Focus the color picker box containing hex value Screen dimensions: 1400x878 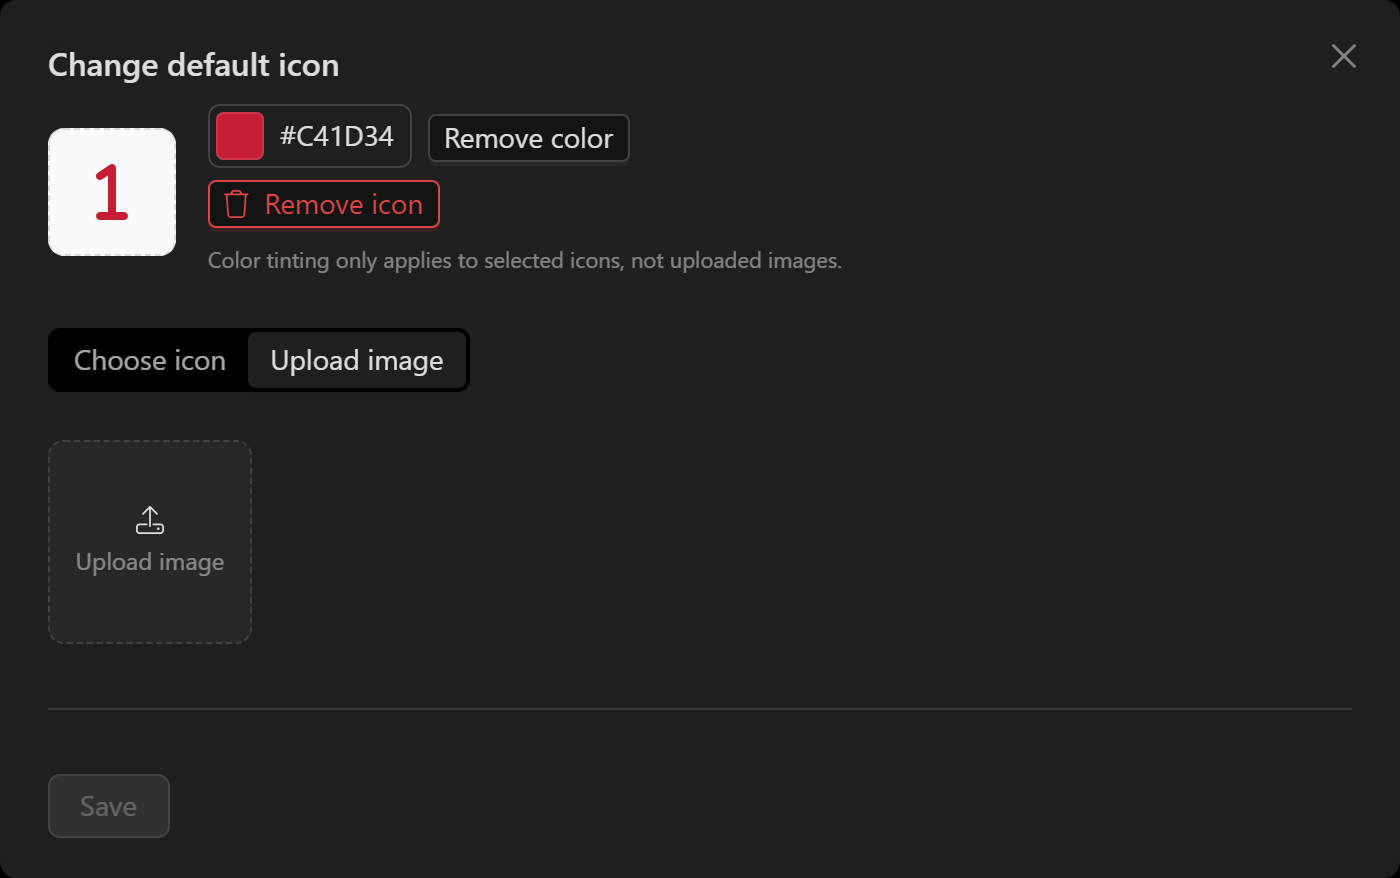tap(310, 136)
